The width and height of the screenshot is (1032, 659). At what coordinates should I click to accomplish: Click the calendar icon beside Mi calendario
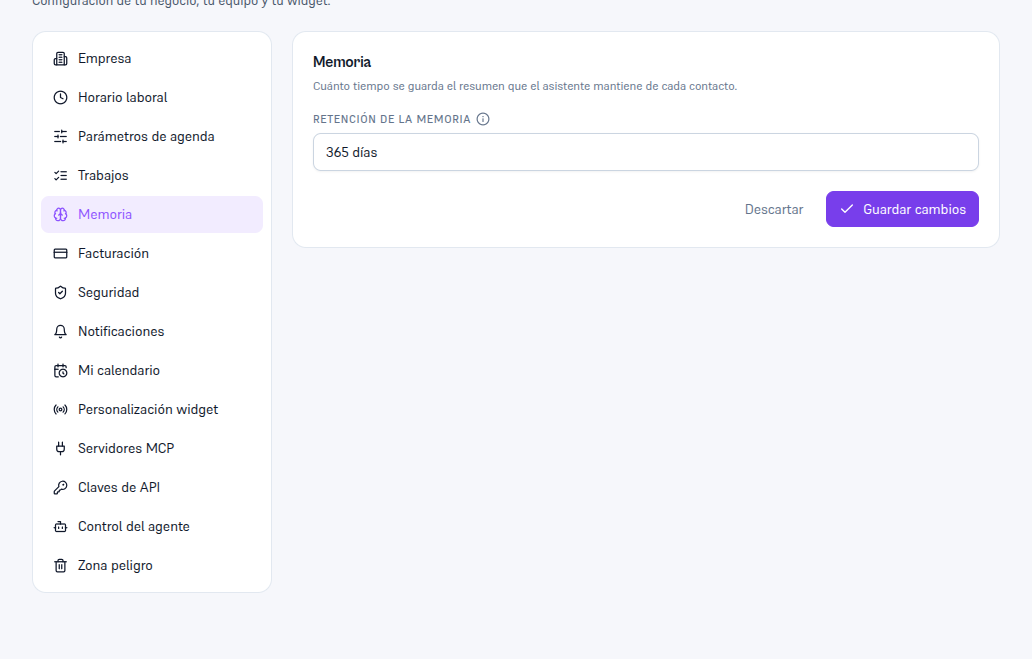click(x=61, y=371)
